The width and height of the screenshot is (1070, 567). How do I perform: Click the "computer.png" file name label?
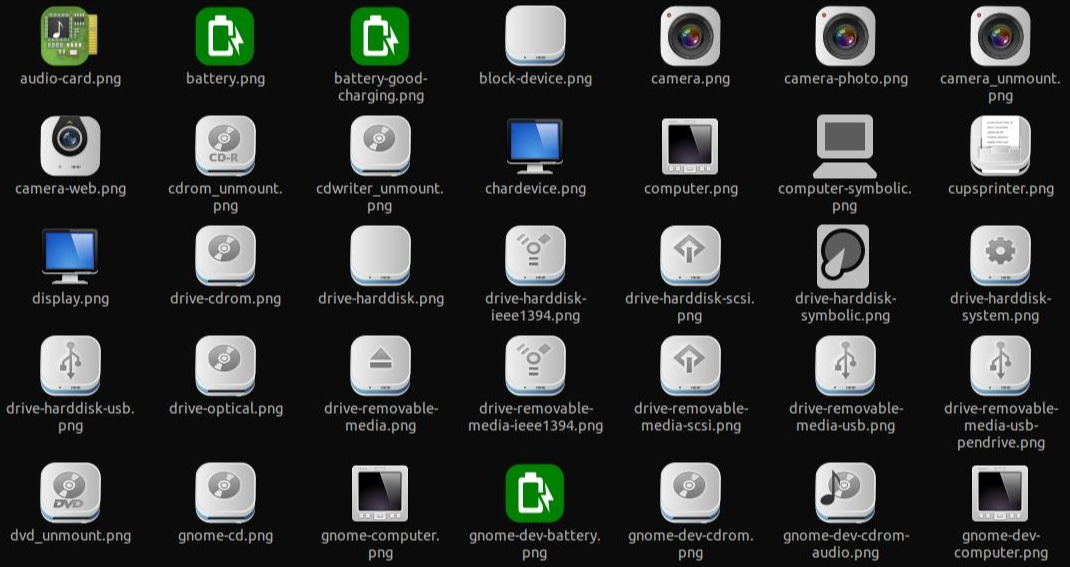691,188
